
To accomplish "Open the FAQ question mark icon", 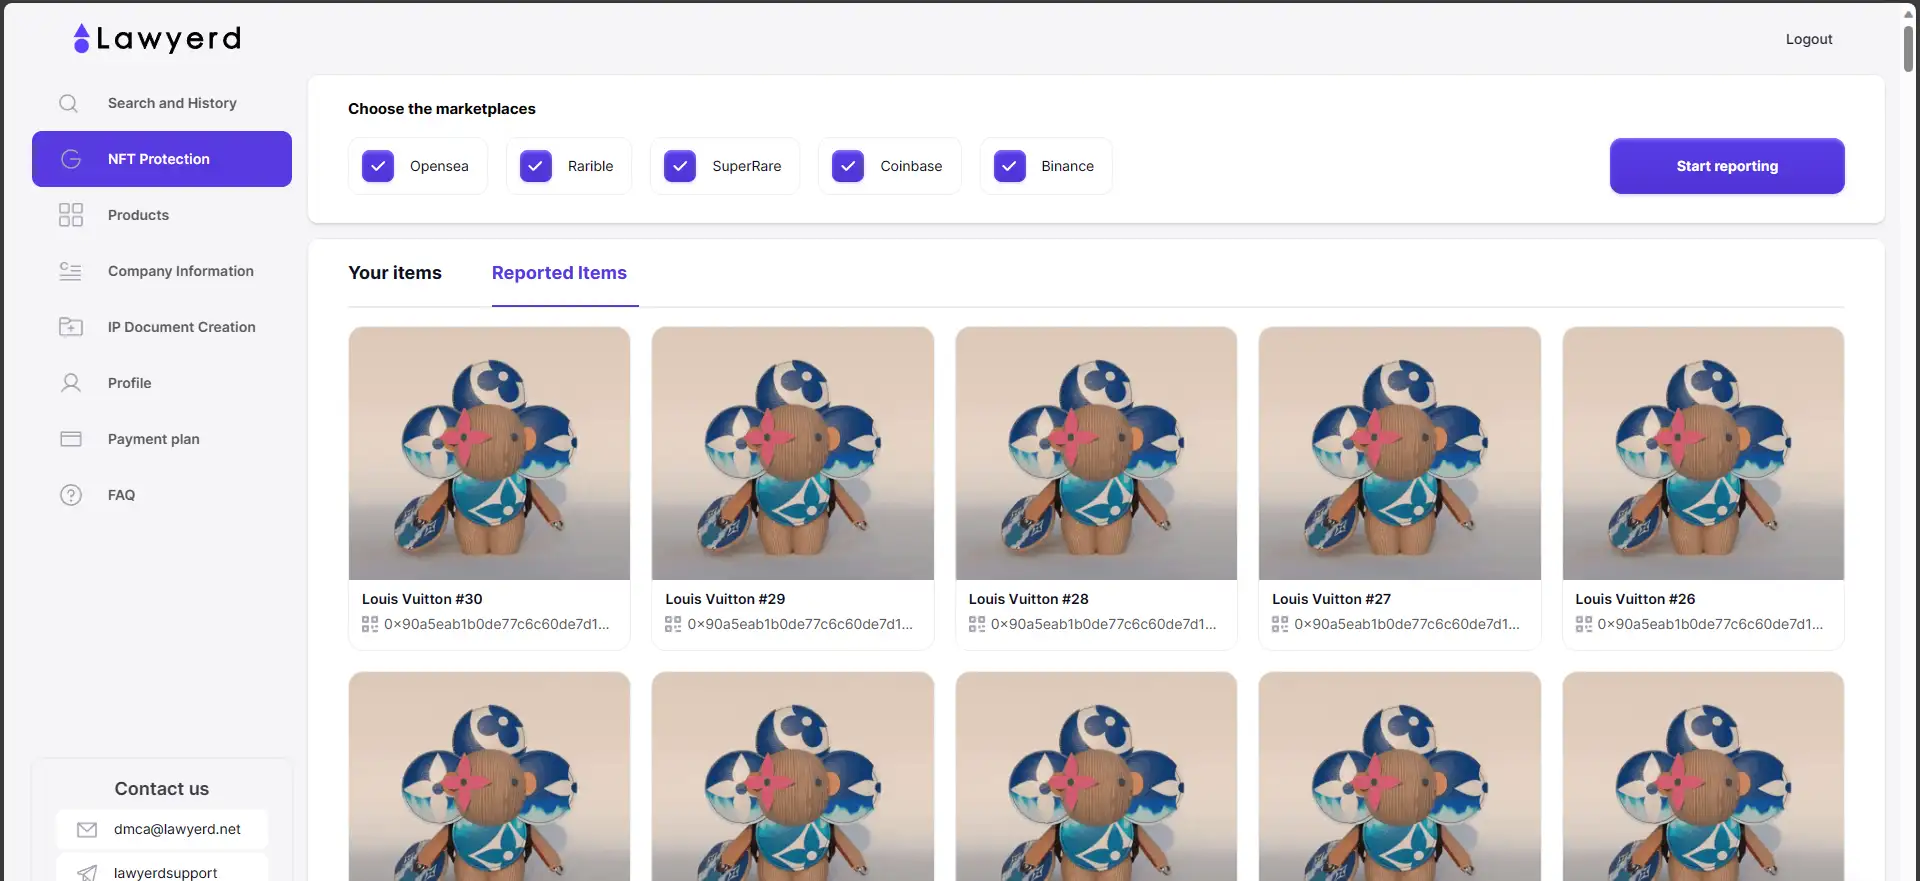I will [70, 495].
